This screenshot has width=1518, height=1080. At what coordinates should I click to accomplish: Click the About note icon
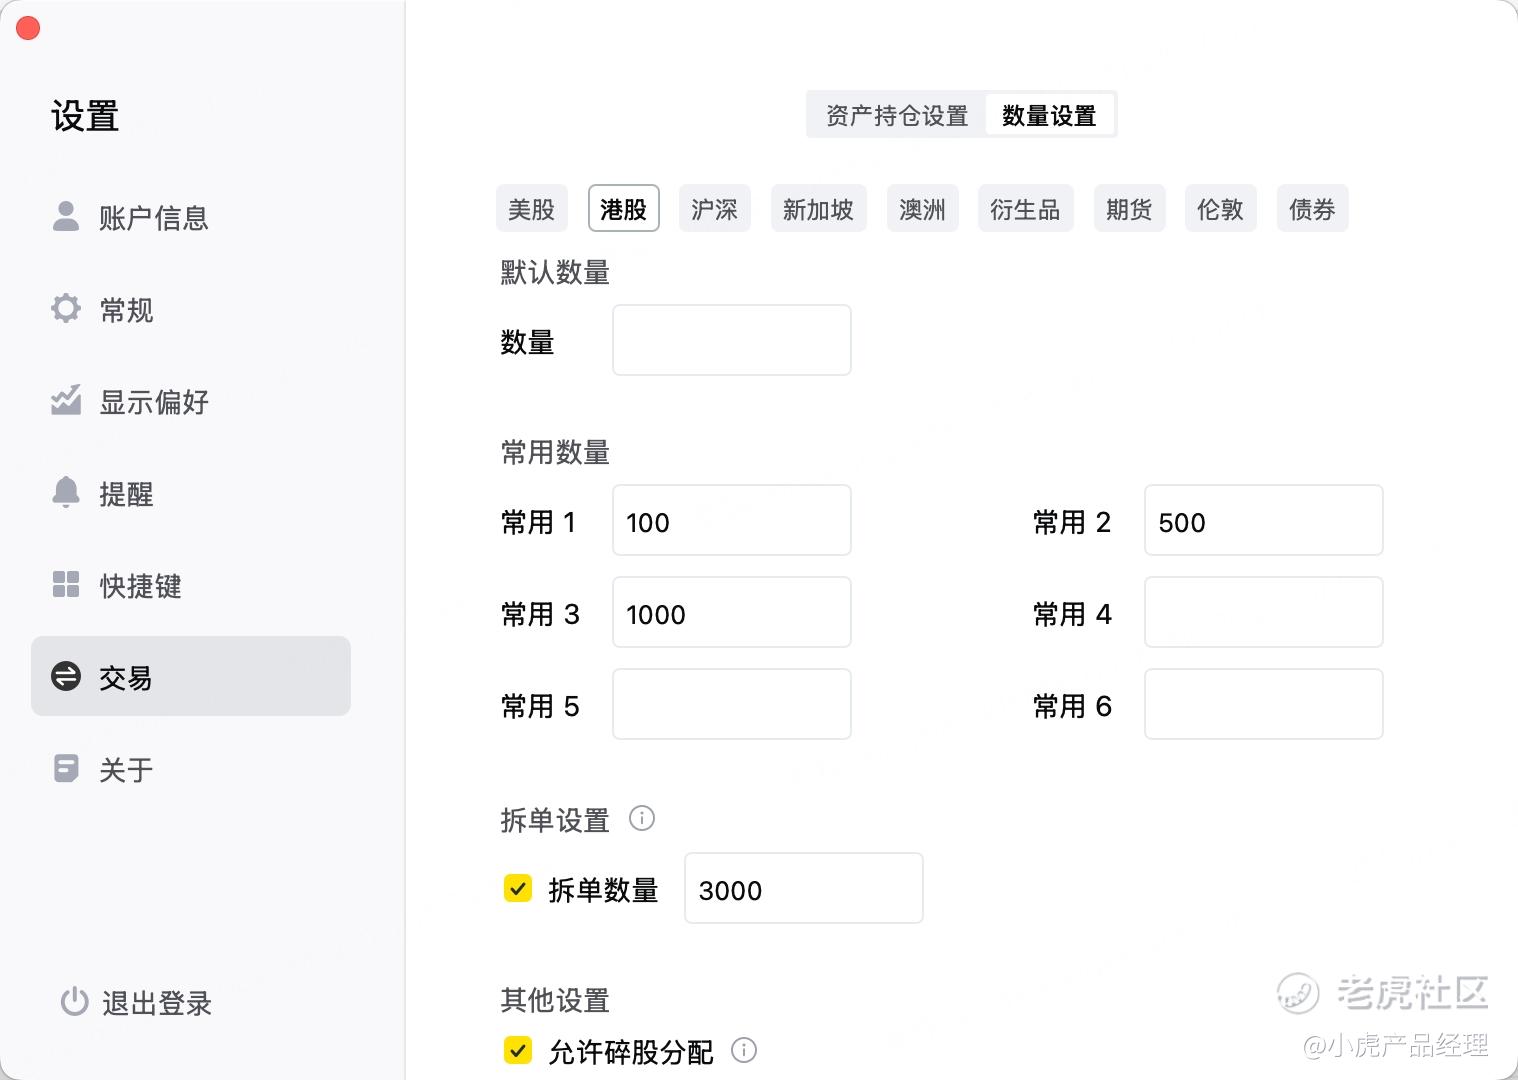pos(66,768)
